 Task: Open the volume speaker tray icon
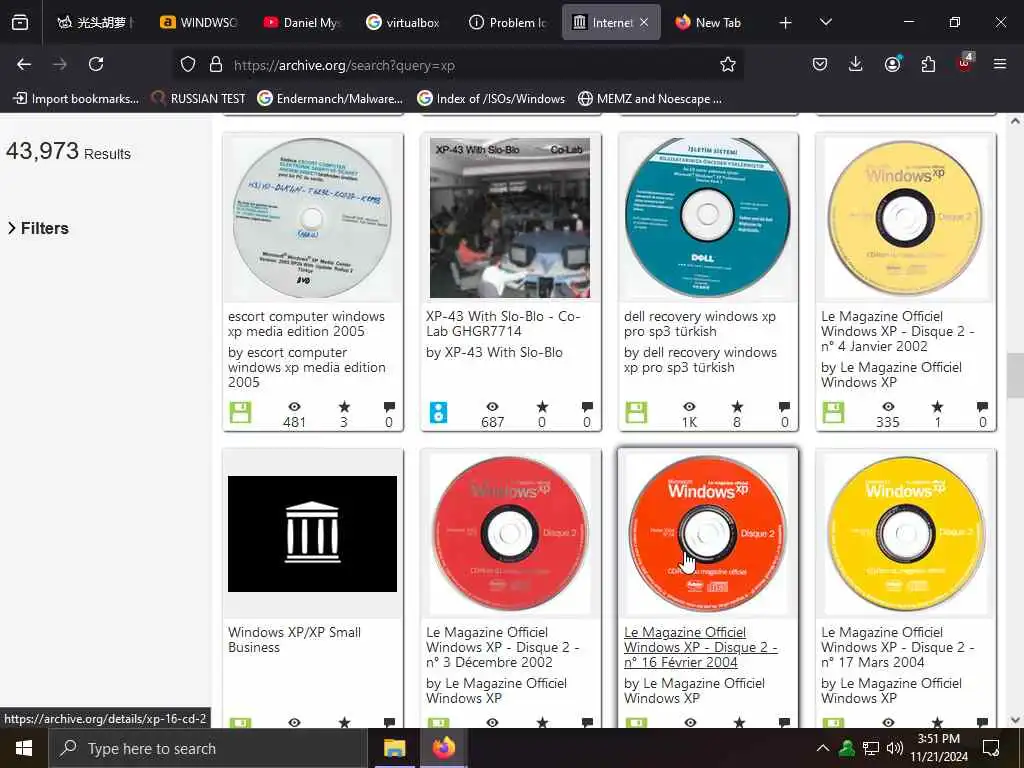[895, 748]
